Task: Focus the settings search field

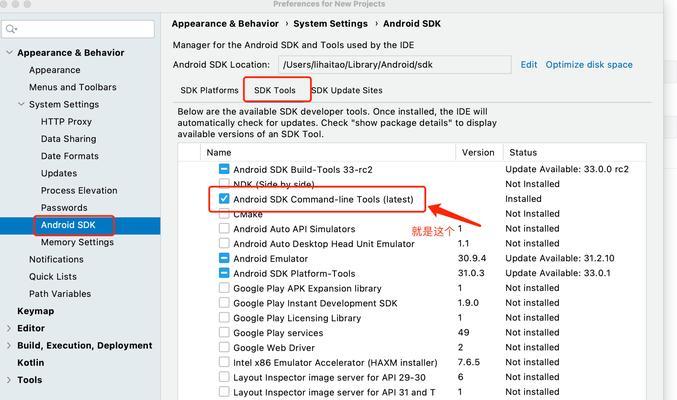Action: [78, 29]
